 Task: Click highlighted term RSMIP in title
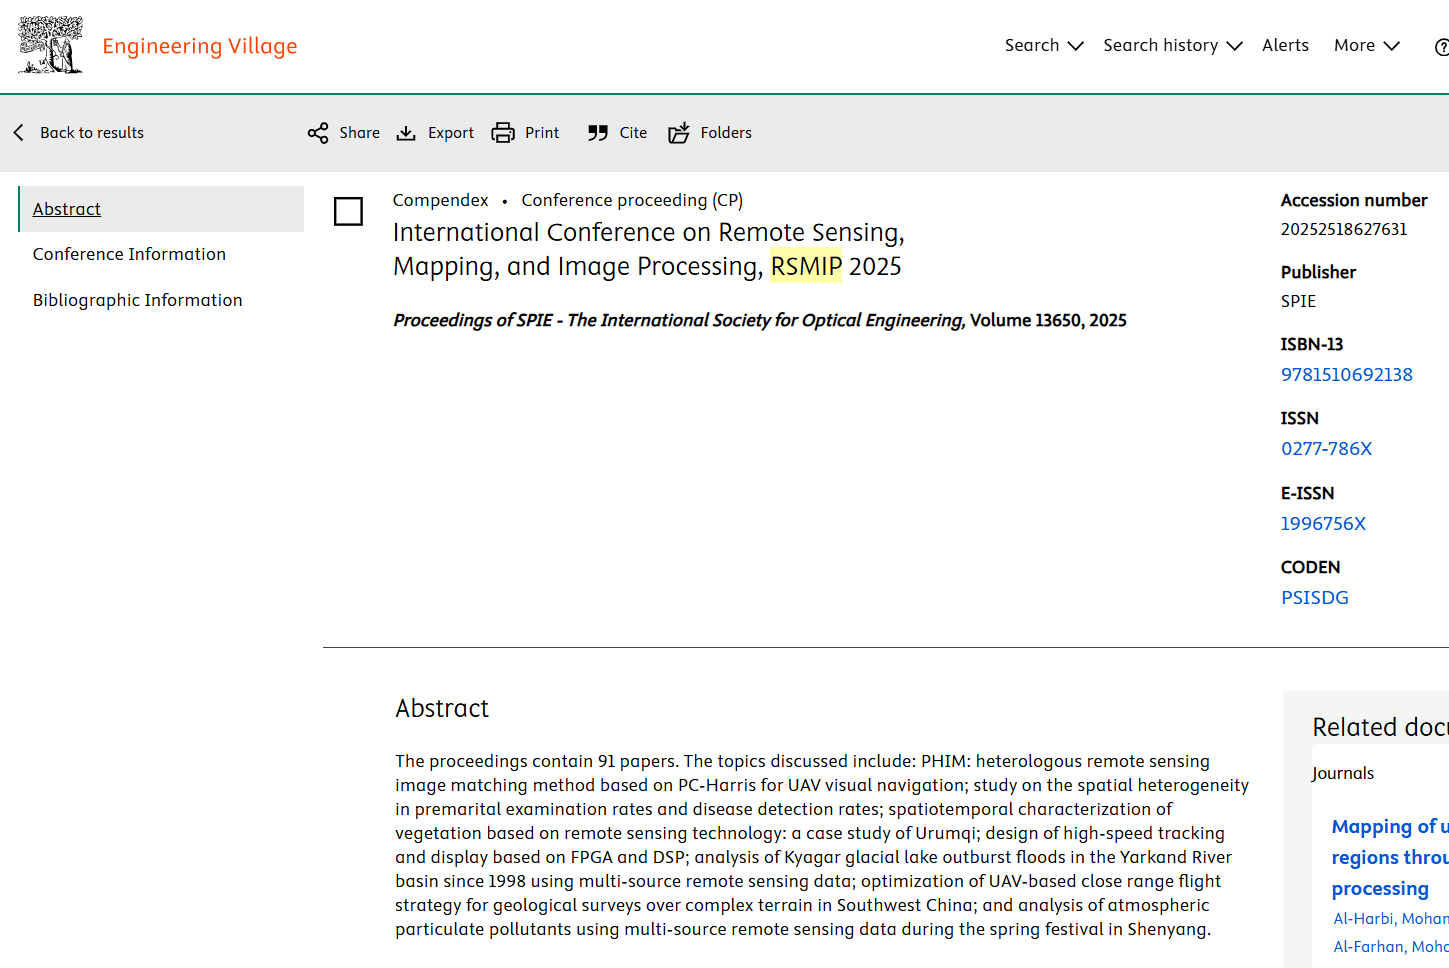[x=806, y=267]
